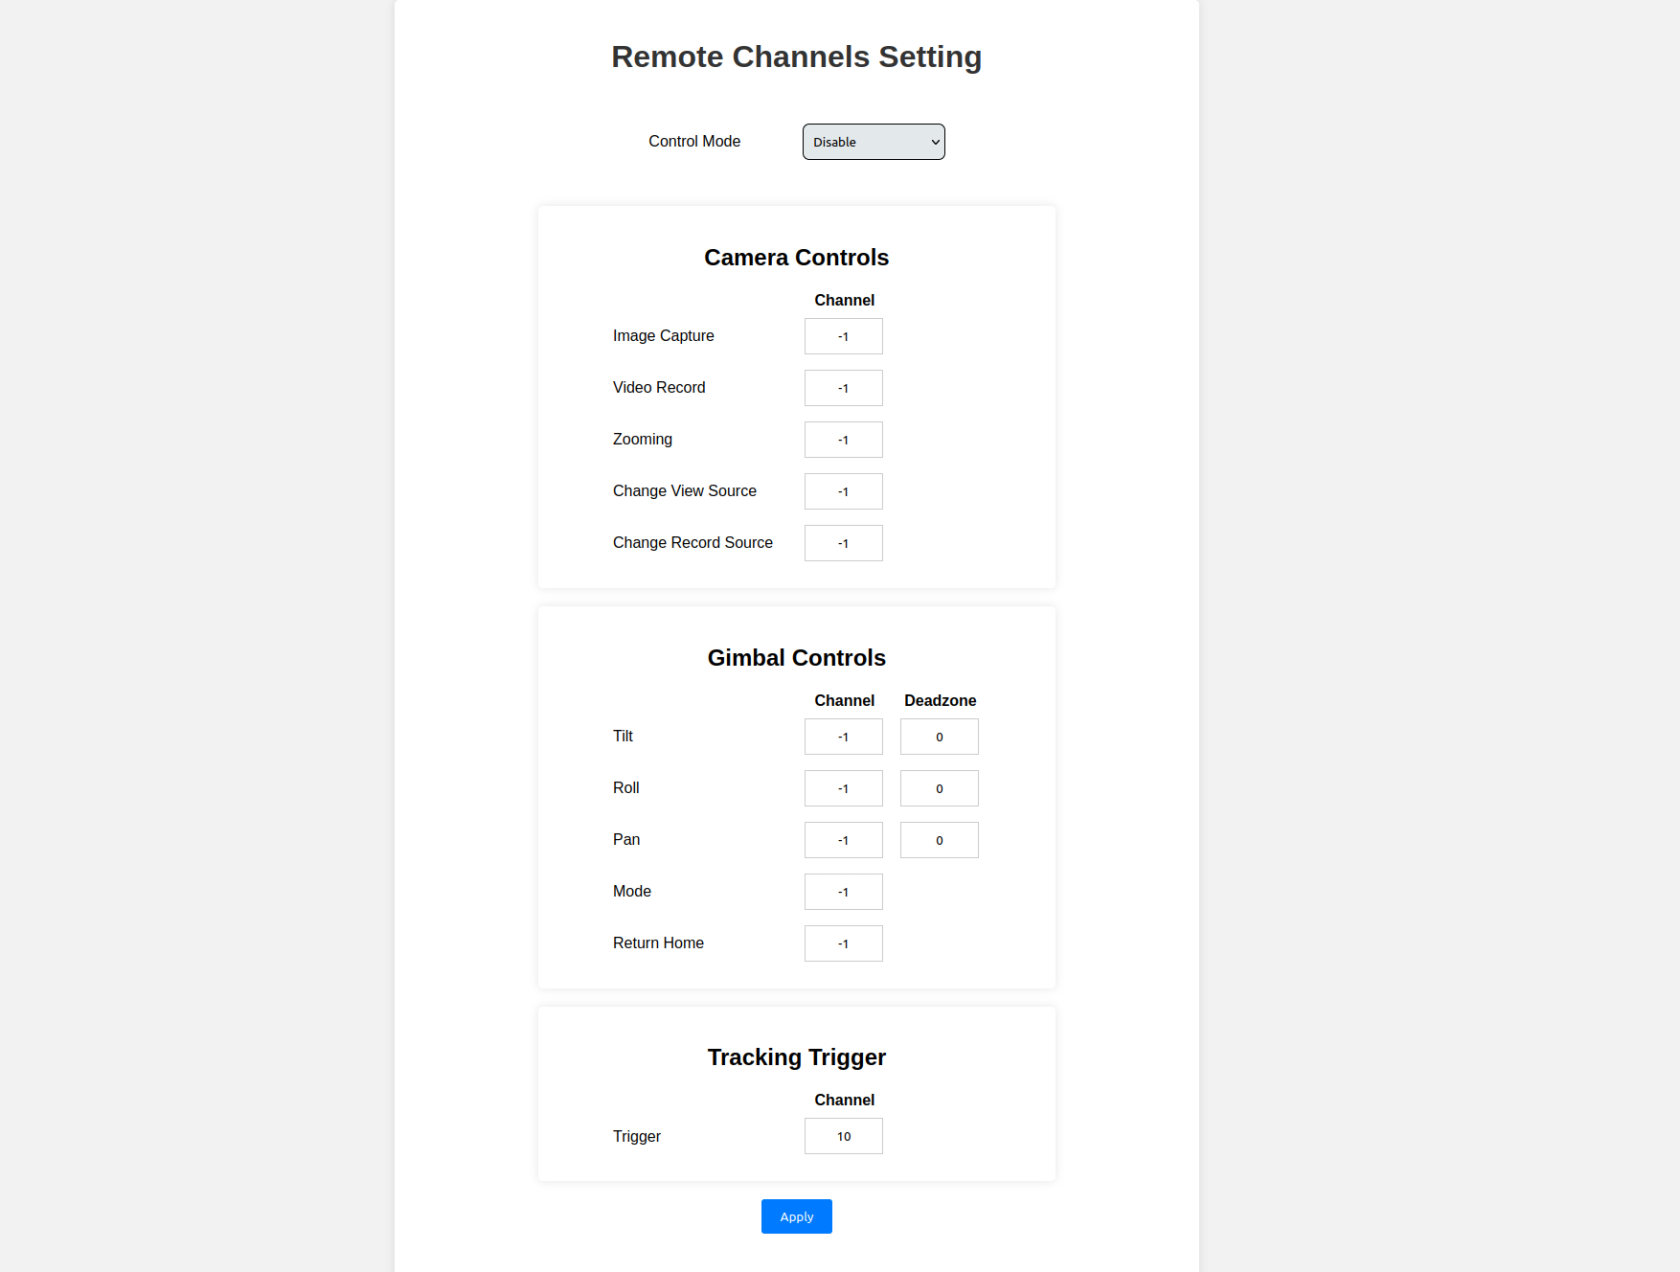Click the Zooming channel input box
The image size is (1680, 1272).
843,440
